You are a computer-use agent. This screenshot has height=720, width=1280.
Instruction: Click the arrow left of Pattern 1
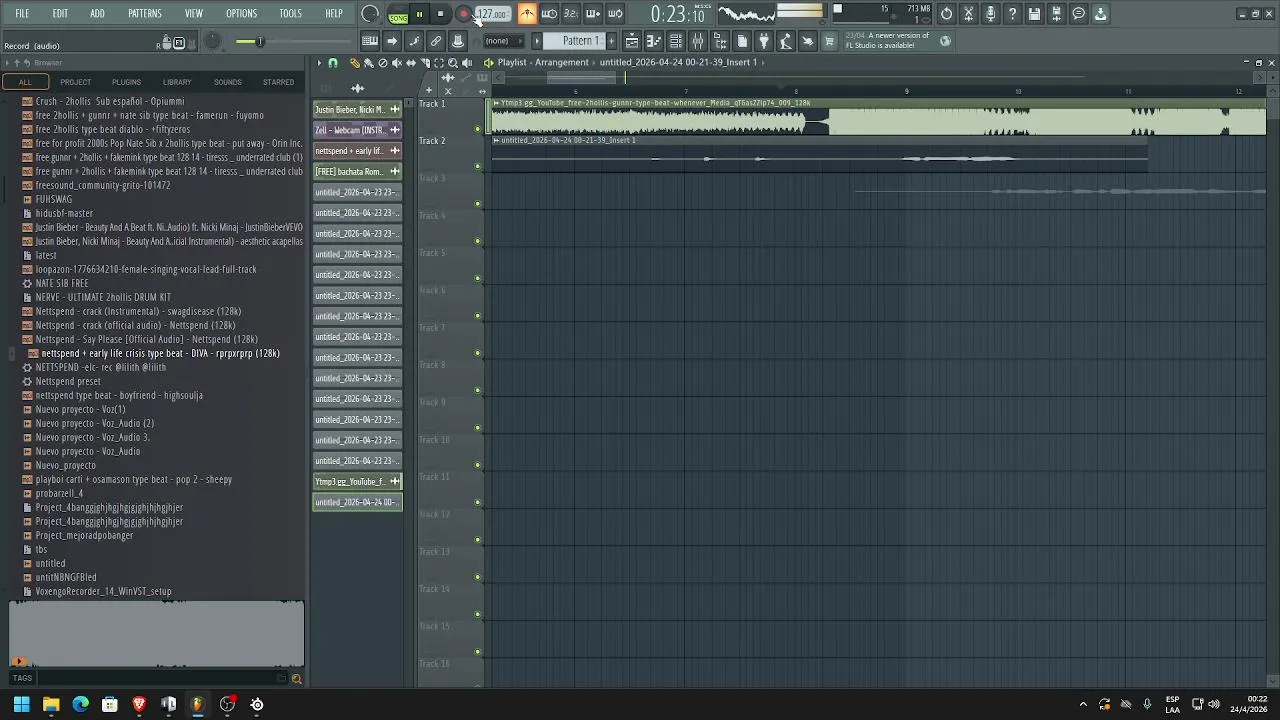click(537, 41)
